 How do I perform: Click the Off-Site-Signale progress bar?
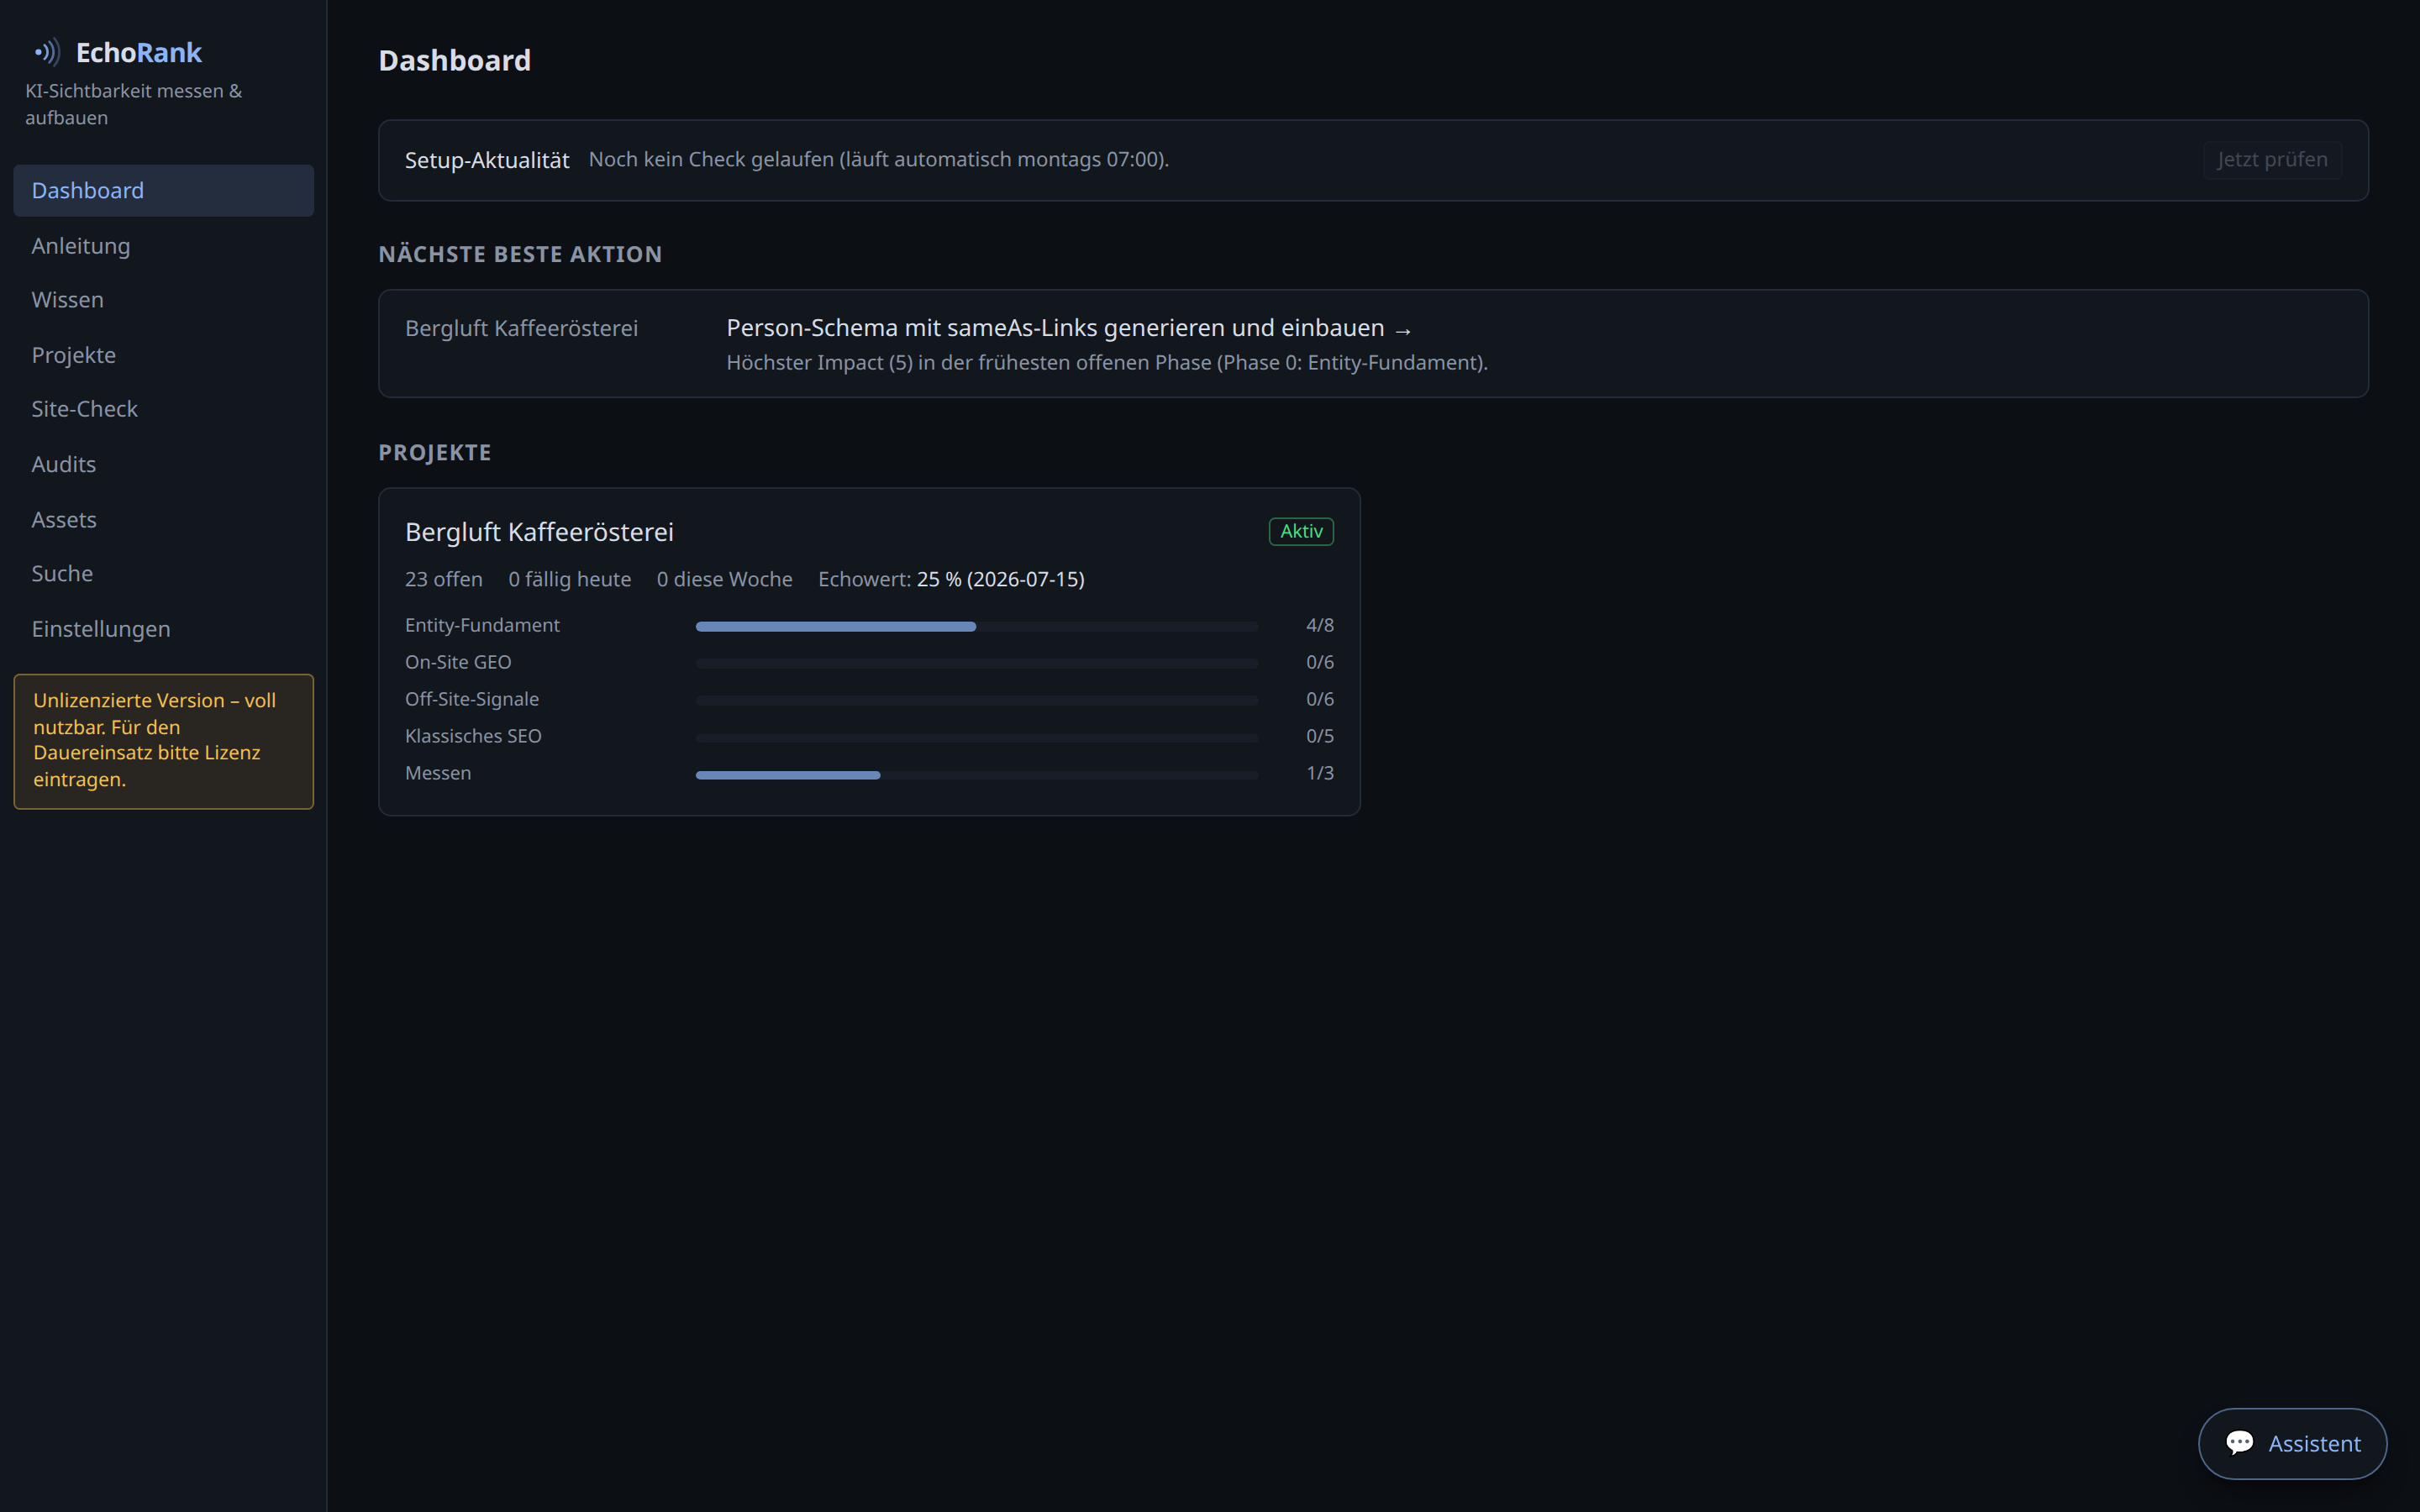point(977,701)
